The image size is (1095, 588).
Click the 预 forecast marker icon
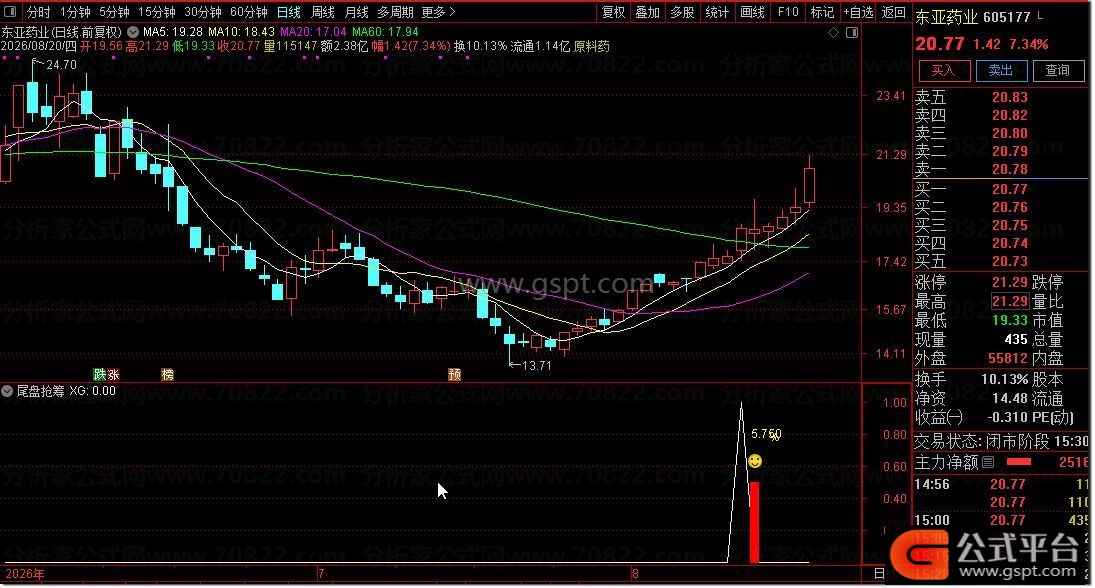click(455, 375)
